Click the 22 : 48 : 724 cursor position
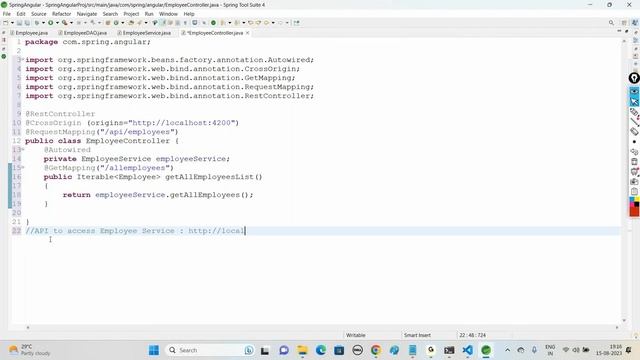 [x=472, y=335]
